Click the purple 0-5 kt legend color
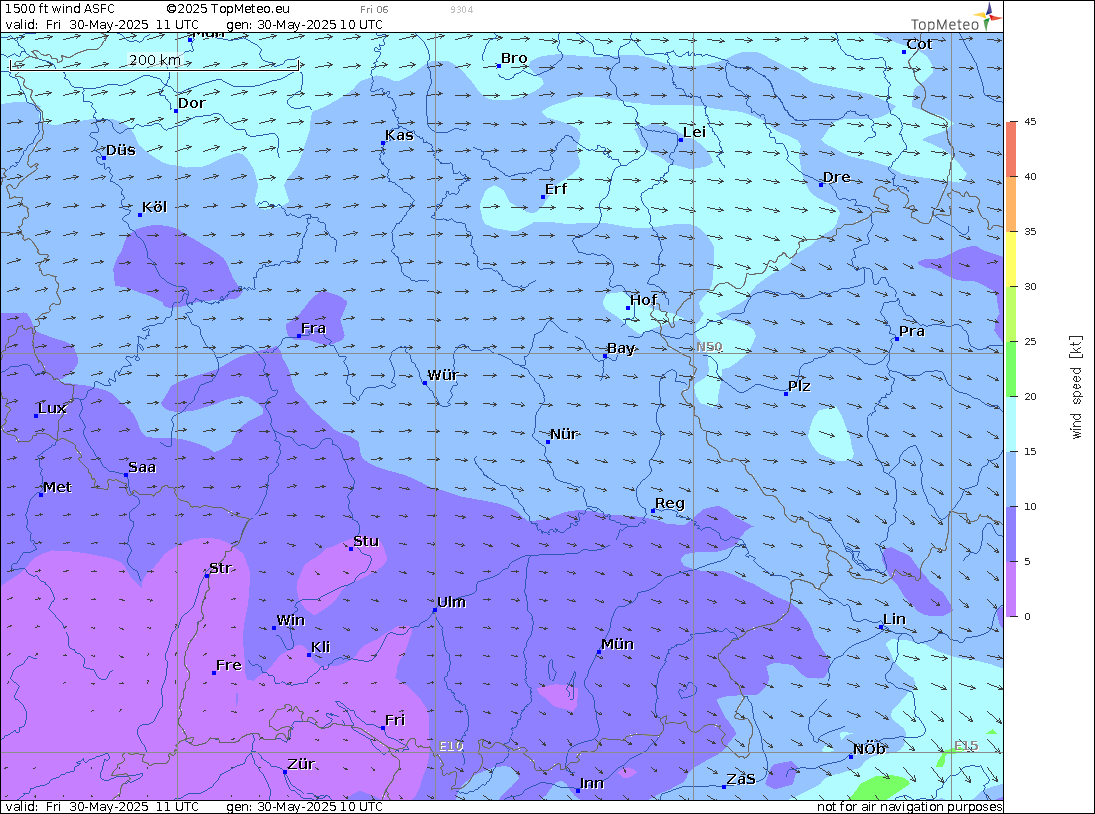This screenshot has height=814, width=1095. [1012, 589]
